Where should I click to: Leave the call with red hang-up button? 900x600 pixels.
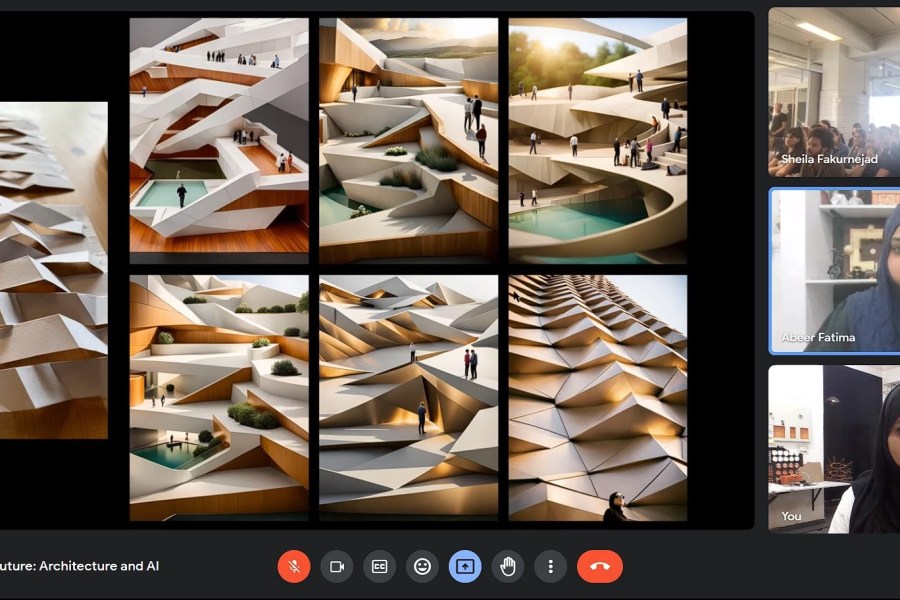click(599, 566)
